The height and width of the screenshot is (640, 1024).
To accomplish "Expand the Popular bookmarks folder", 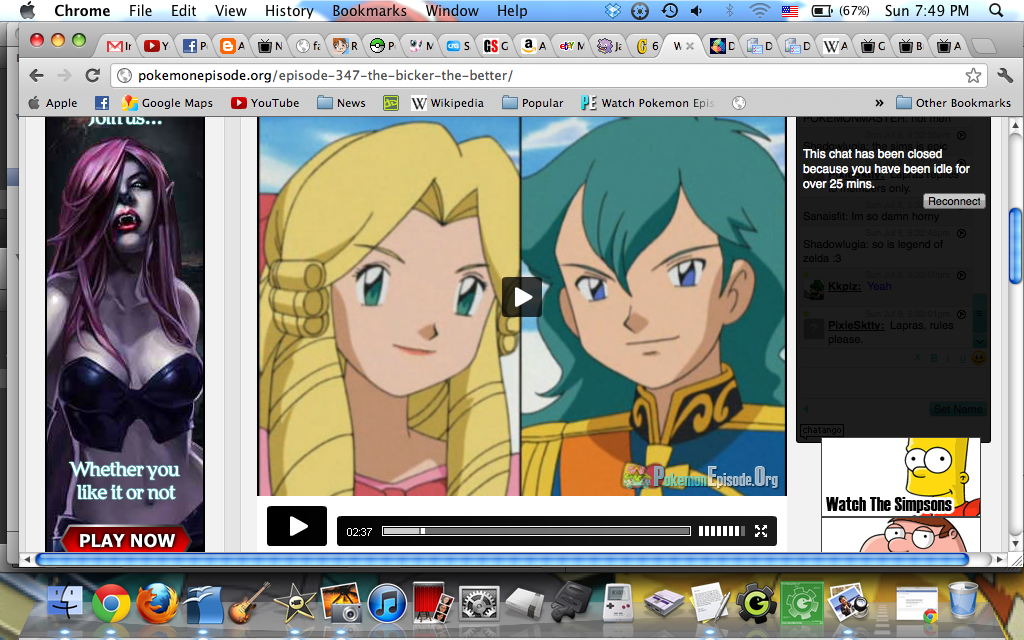I will click(x=533, y=103).
